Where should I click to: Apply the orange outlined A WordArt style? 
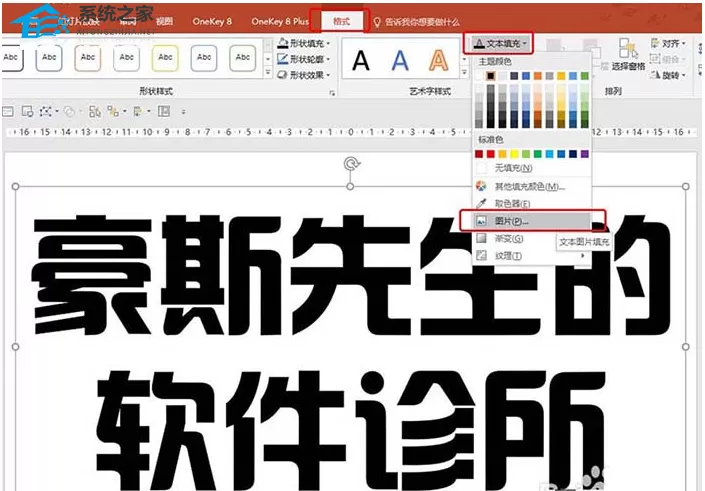pyautogui.click(x=438, y=61)
